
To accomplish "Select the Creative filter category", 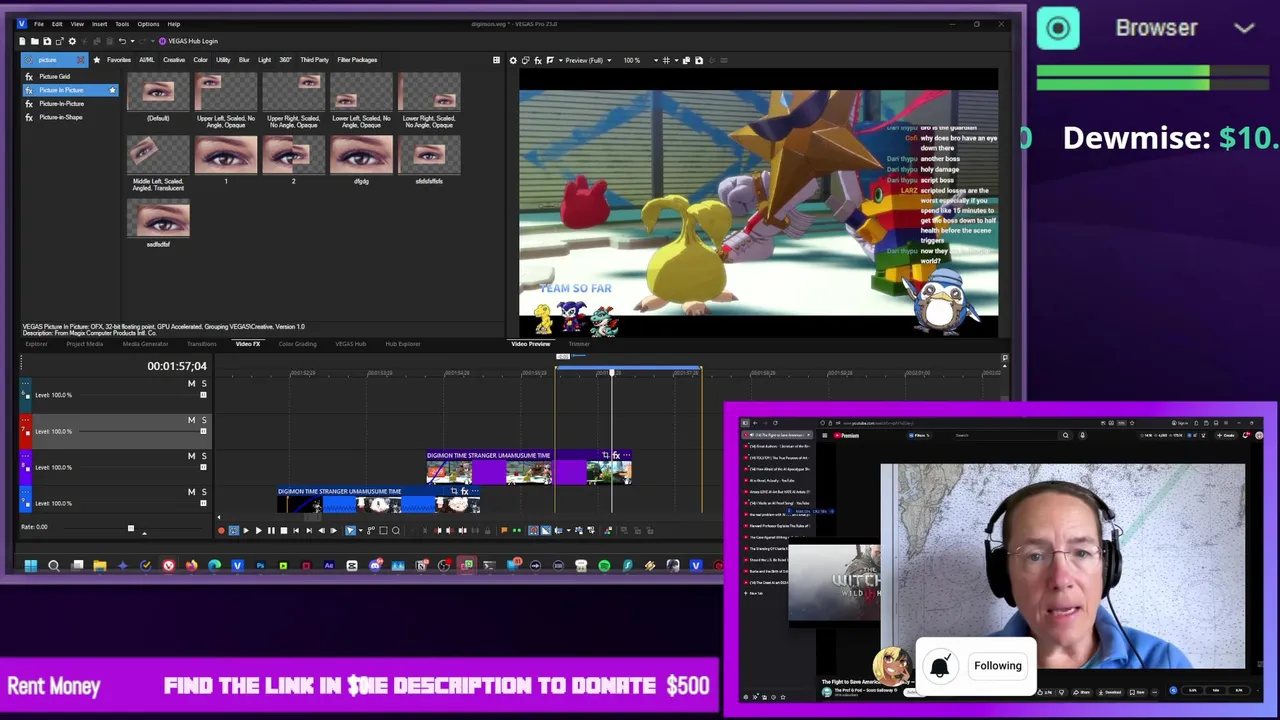I will (174, 60).
